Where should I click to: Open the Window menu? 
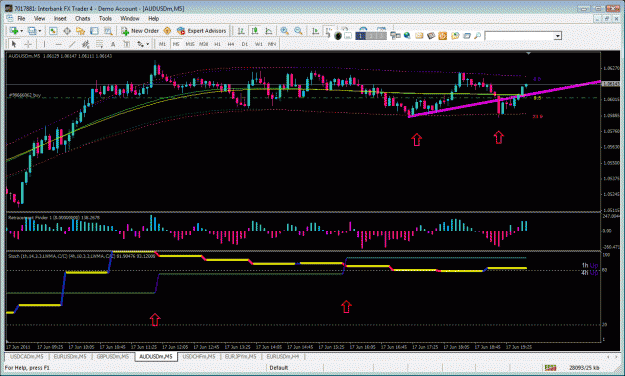point(130,18)
